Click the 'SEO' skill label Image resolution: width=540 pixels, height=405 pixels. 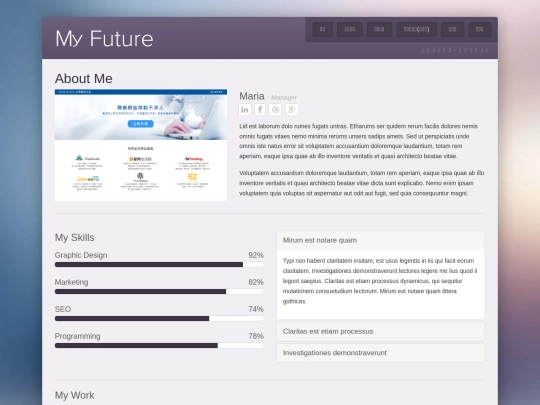(63, 309)
